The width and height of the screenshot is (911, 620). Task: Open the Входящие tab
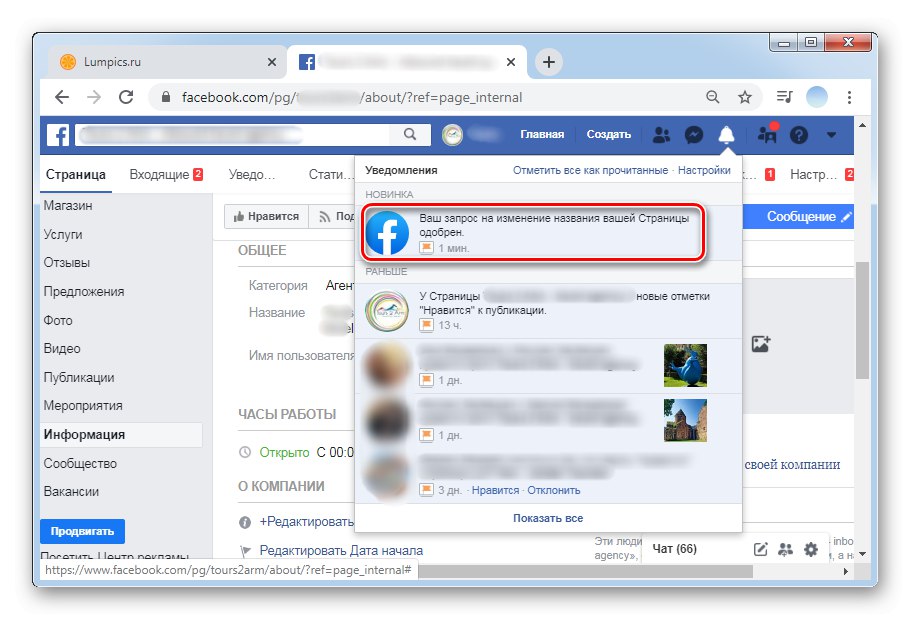click(x=166, y=174)
